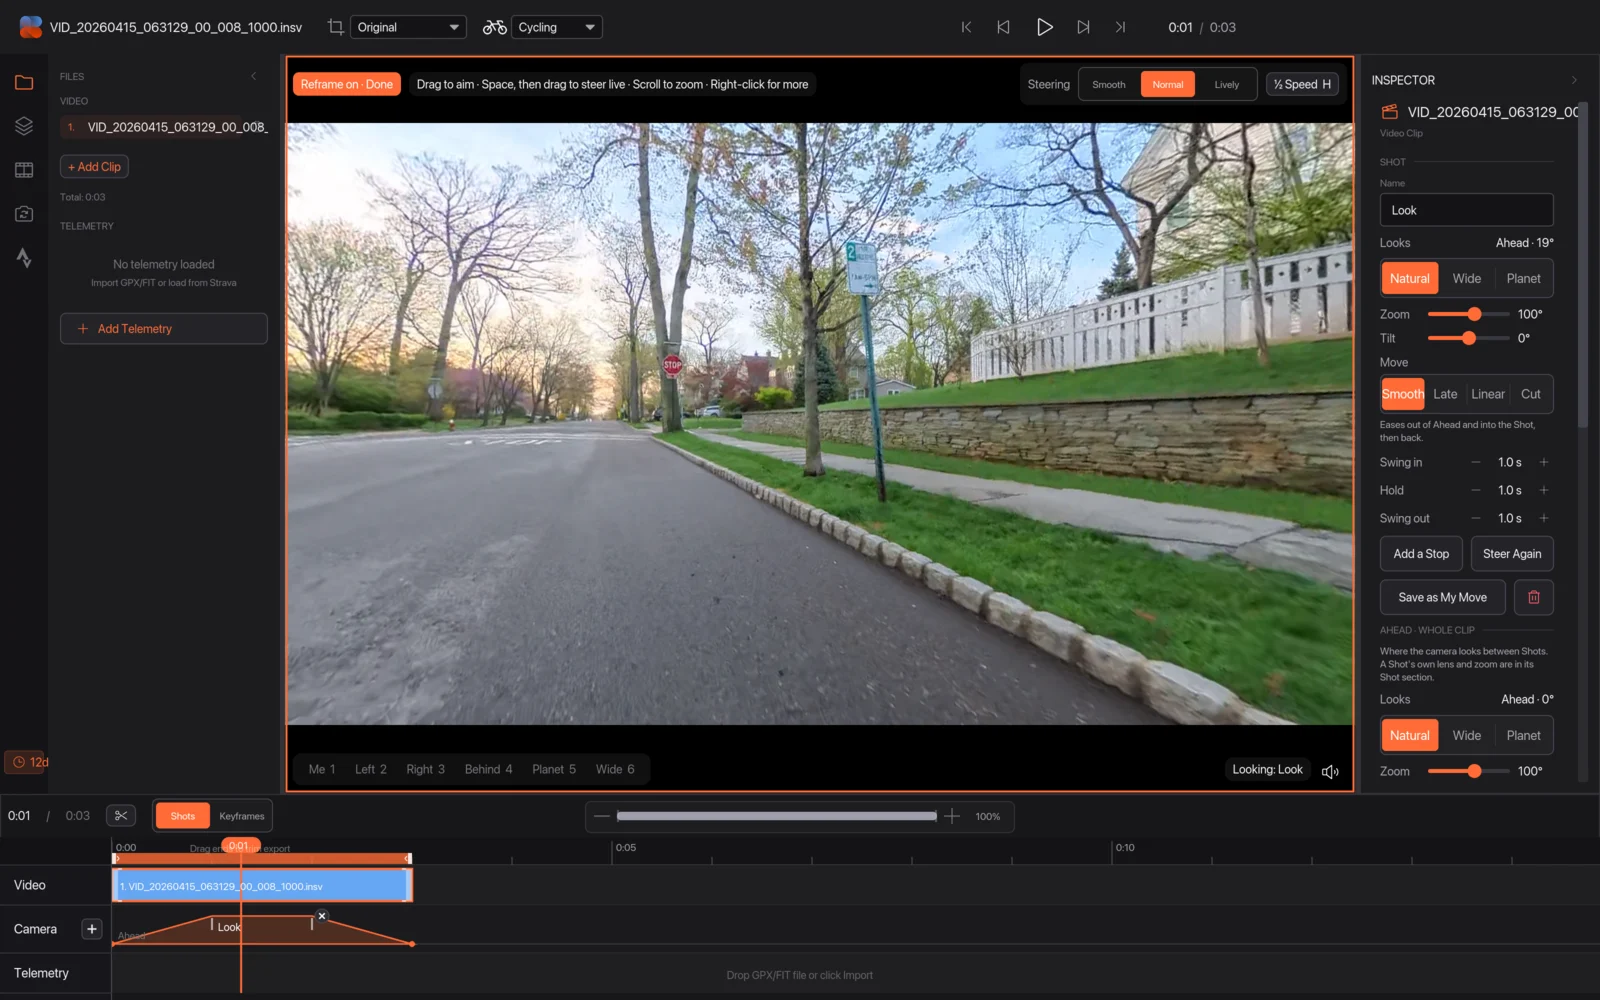1600x1000 pixels.
Task: Click the crop aspect icon
Action: pyautogui.click(x=336, y=27)
